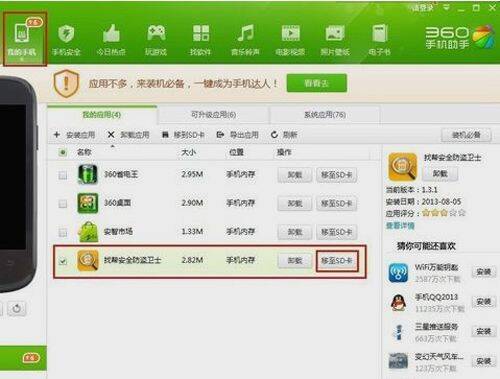Sort the list by the 大小 column header
Image resolution: width=500 pixels, height=379 pixels.
[188, 152]
